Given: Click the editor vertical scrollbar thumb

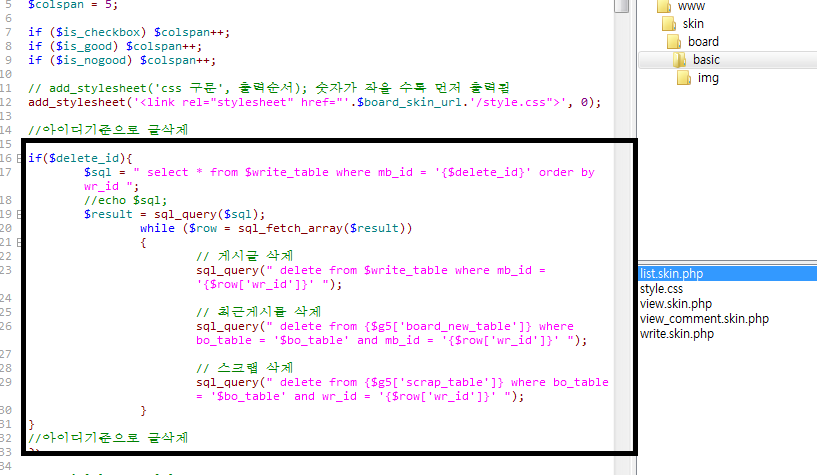Looking at the screenshot, I should 622,6.
